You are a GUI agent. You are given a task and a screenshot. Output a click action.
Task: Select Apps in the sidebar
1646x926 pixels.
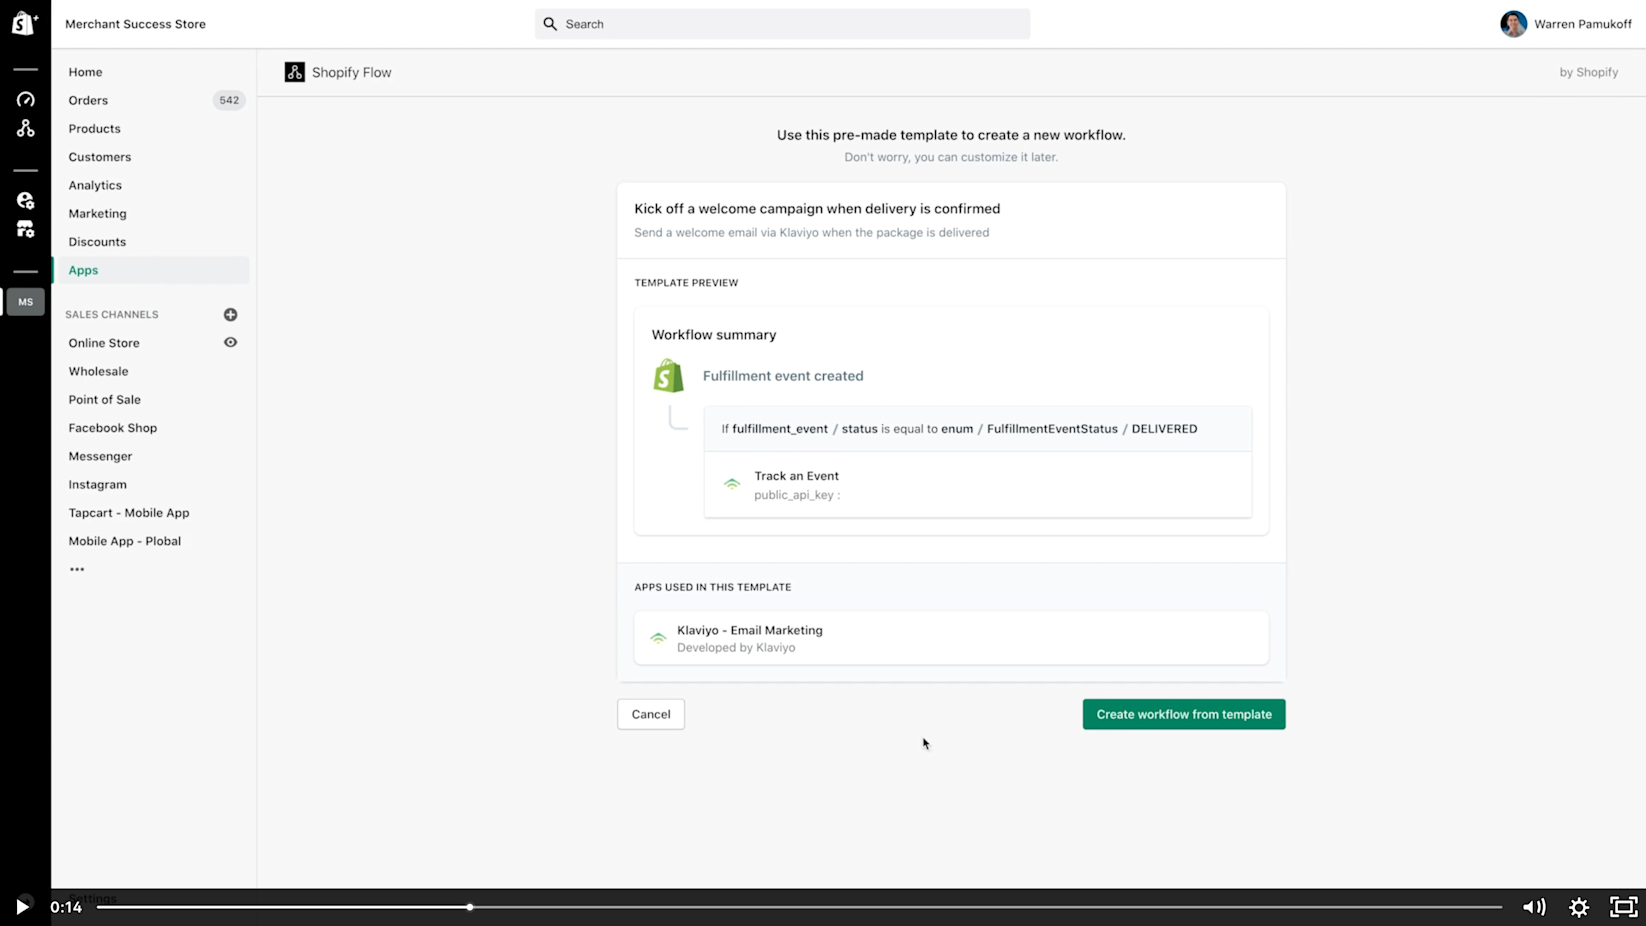click(153, 270)
